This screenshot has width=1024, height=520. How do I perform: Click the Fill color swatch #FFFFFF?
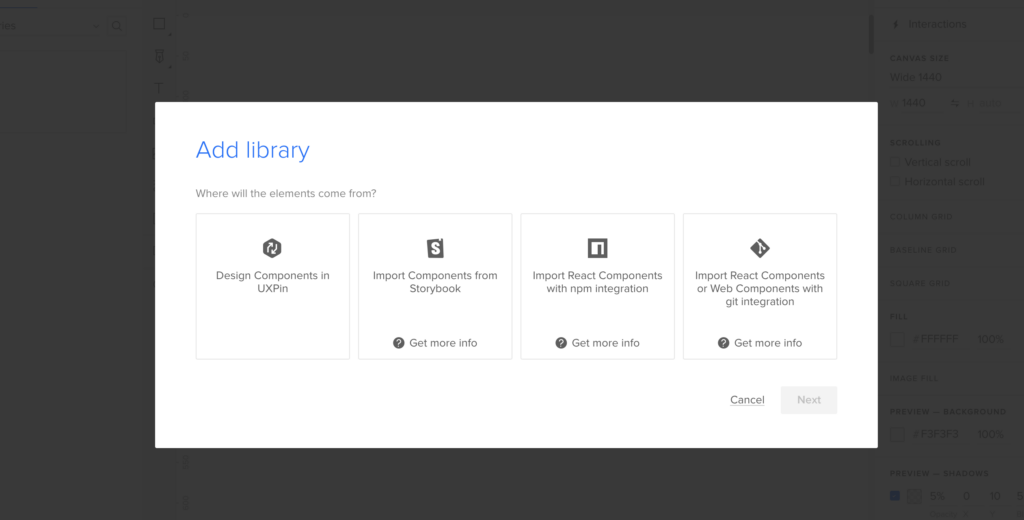coord(897,340)
